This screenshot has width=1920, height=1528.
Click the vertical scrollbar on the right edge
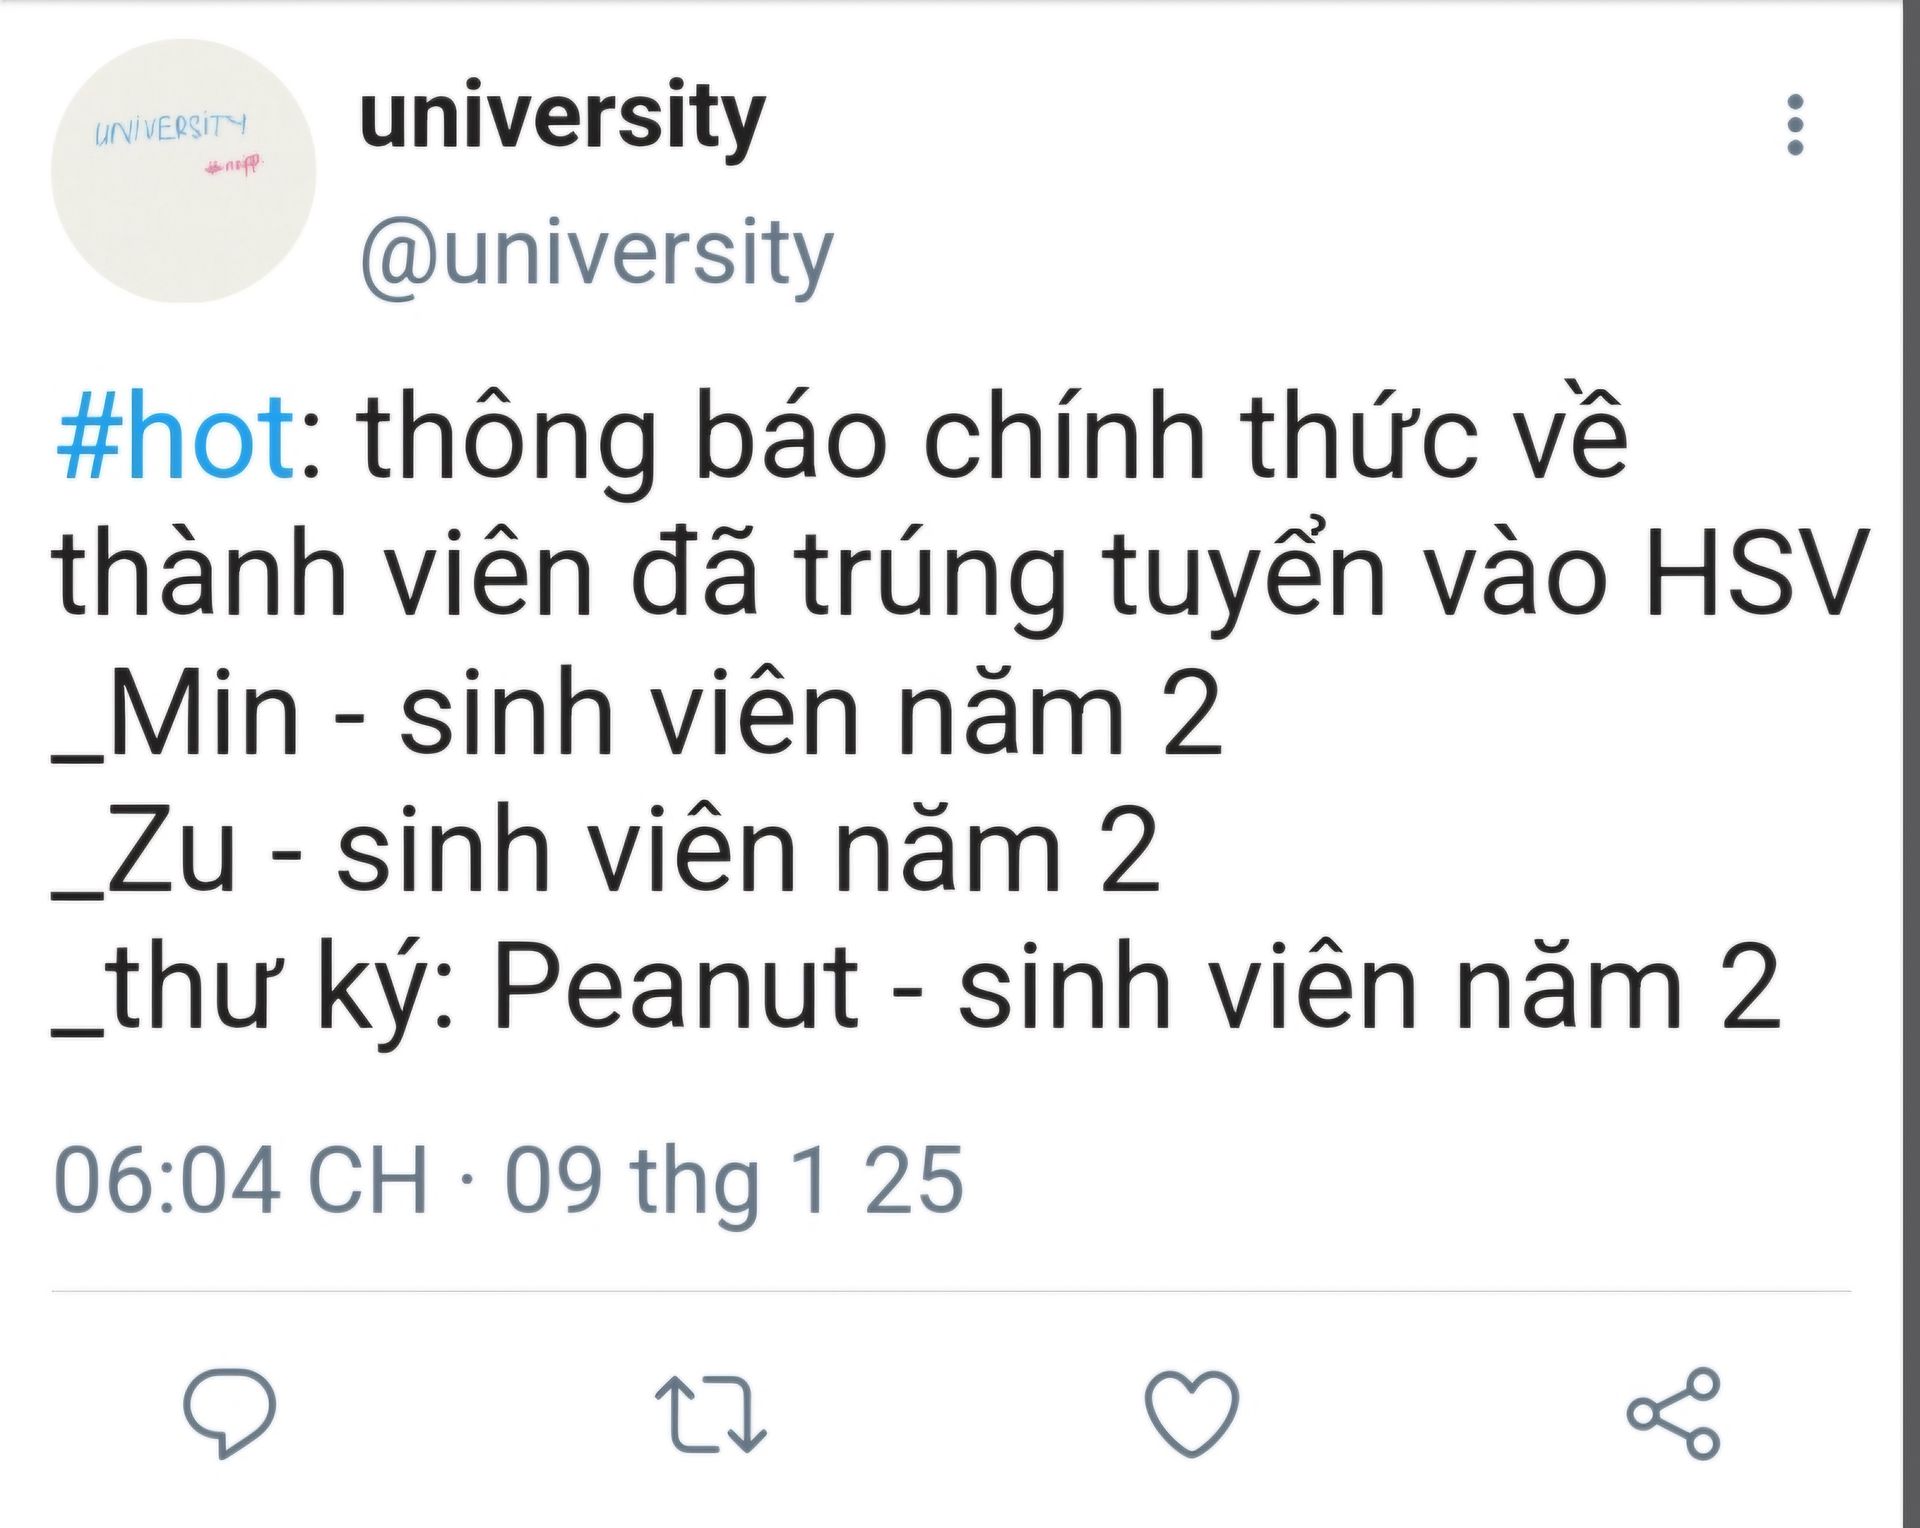coord(1911,764)
